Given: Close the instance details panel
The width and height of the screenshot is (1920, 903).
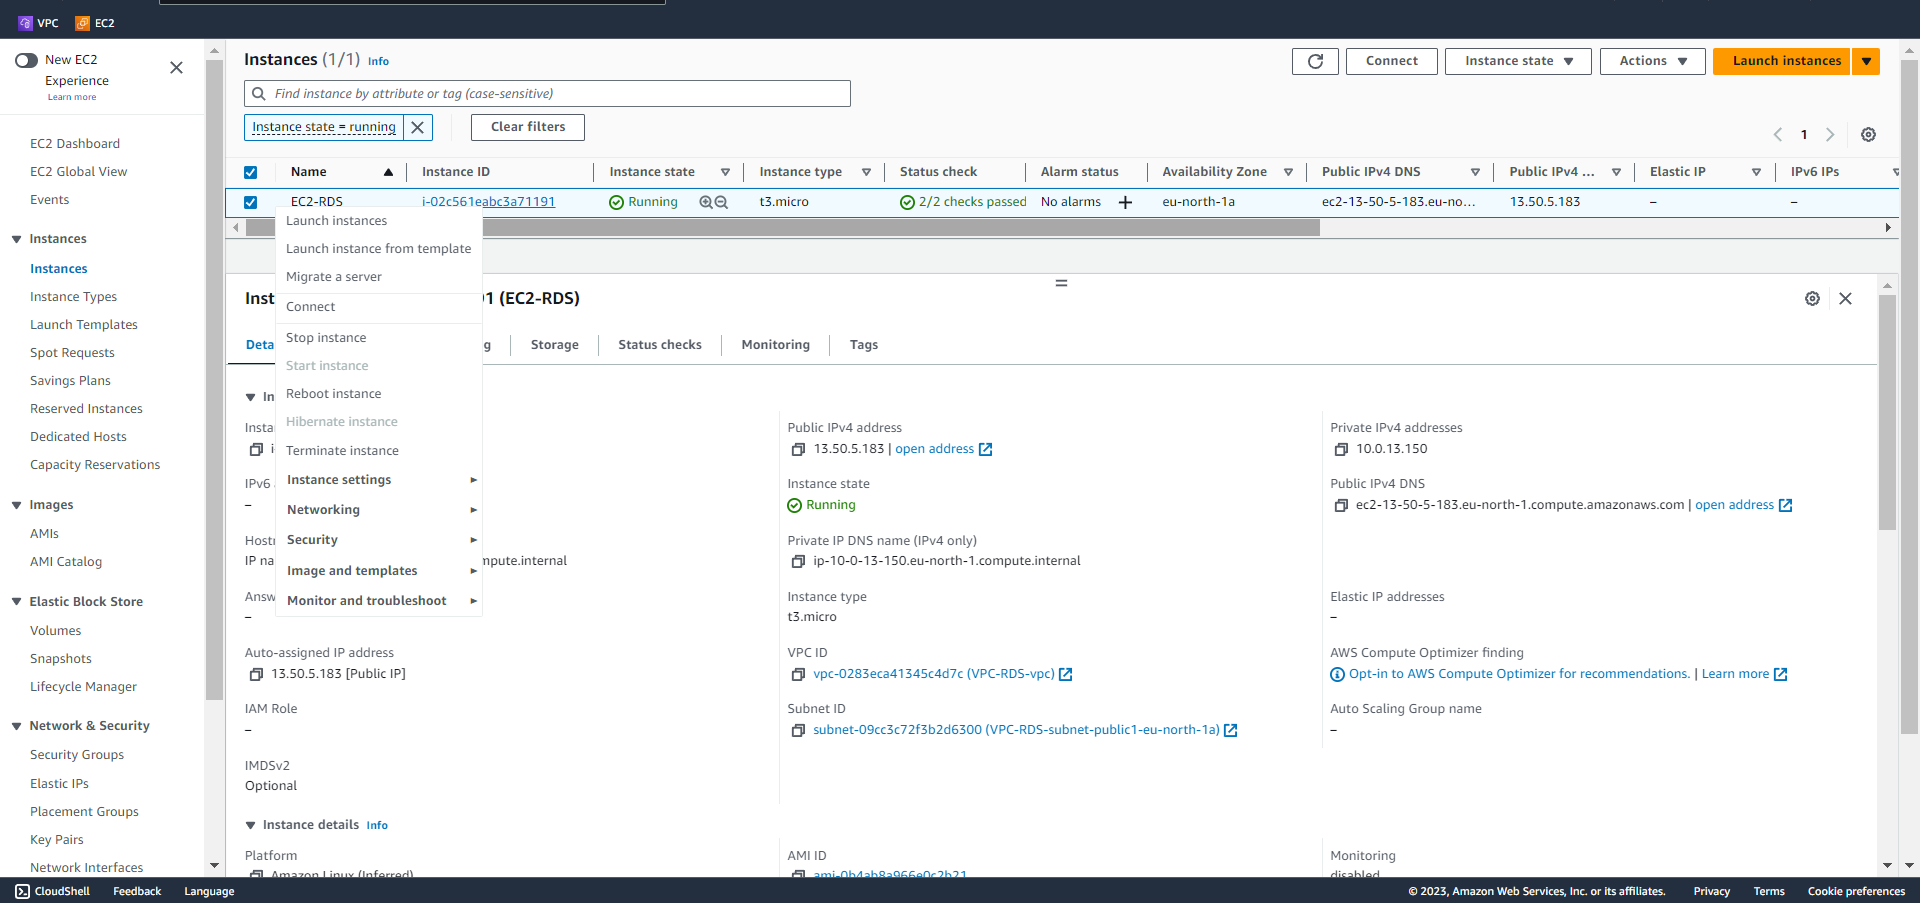Looking at the screenshot, I should pos(1845,298).
